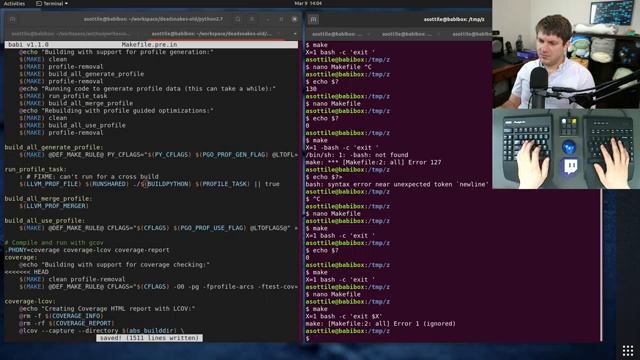Open the clock showing Mar 9 14:04

[x=308, y=3]
